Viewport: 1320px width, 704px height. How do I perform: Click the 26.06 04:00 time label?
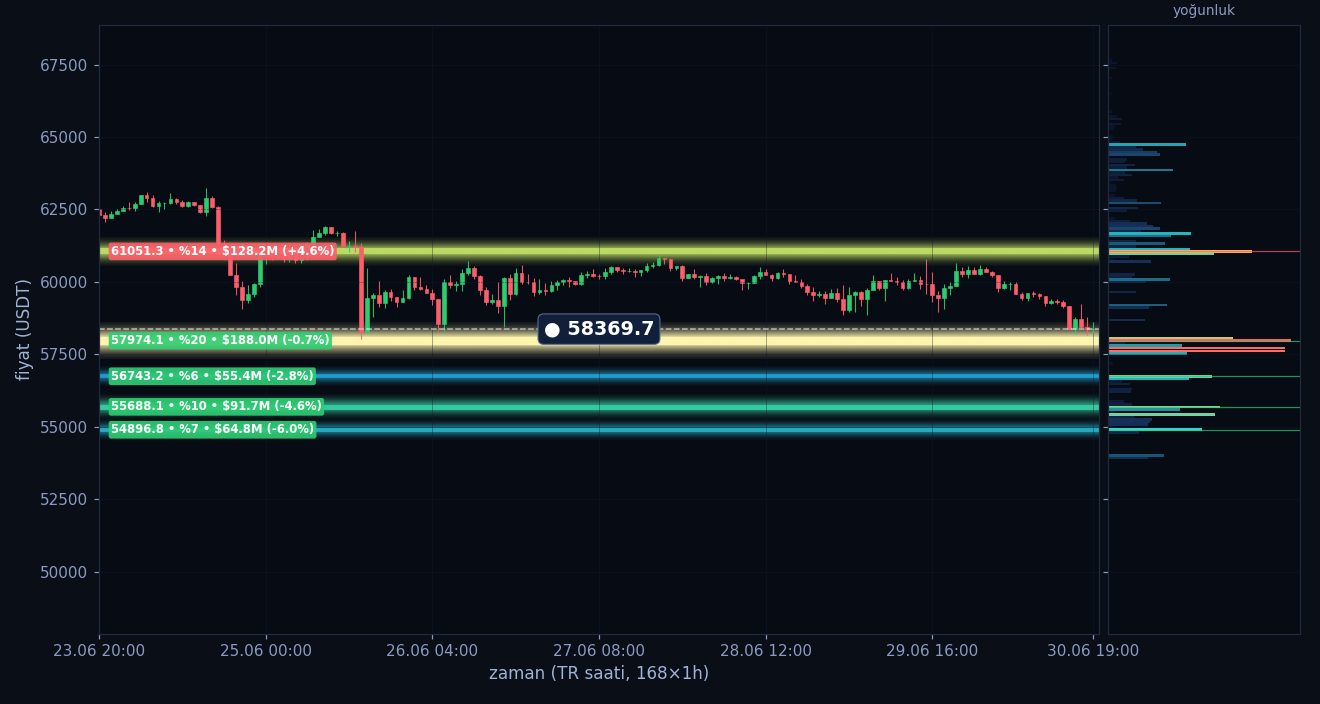[432, 651]
